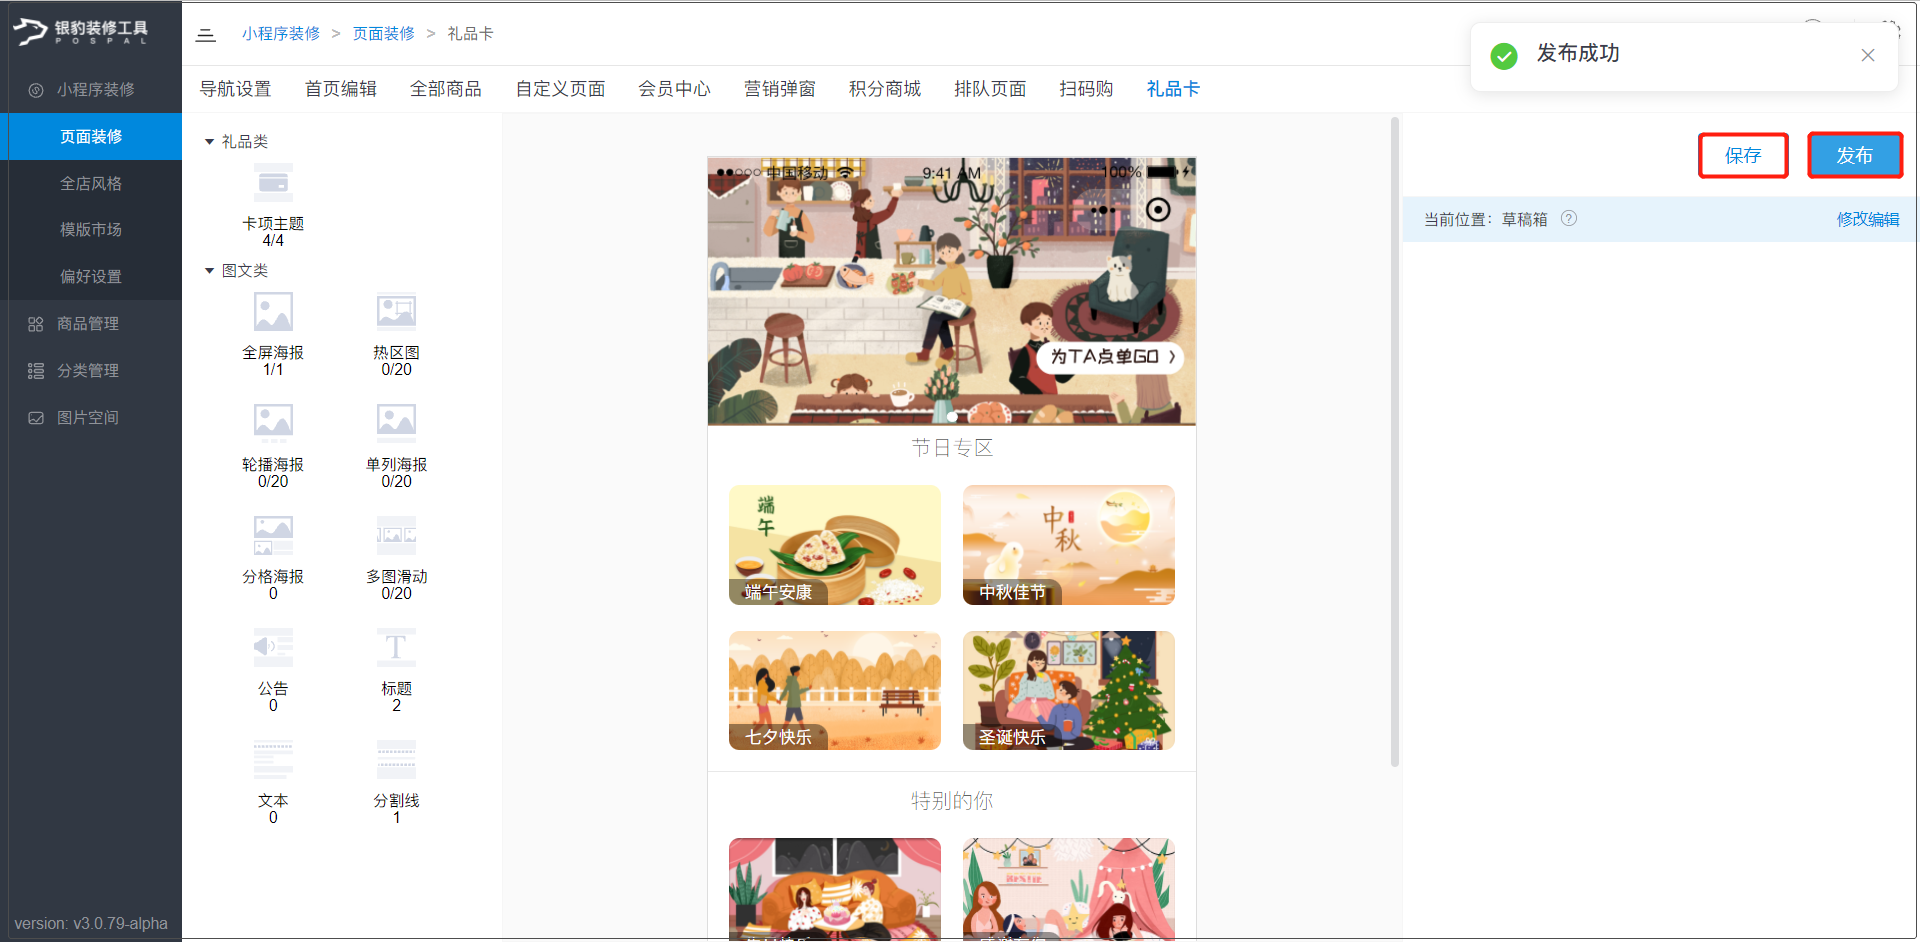Viewport: 1920px width, 942px height.
Task: Open the 会员中心 tab
Action: [675, 89]
